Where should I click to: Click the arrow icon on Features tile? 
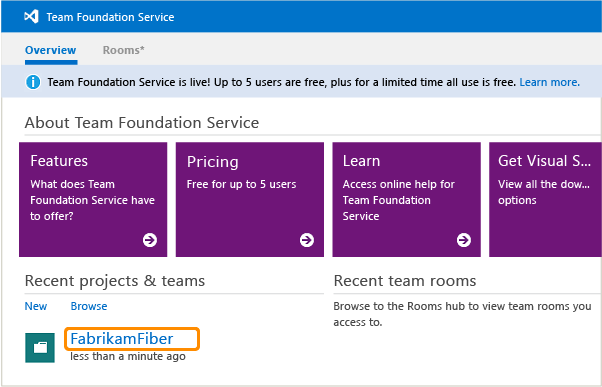coord(150,240)
